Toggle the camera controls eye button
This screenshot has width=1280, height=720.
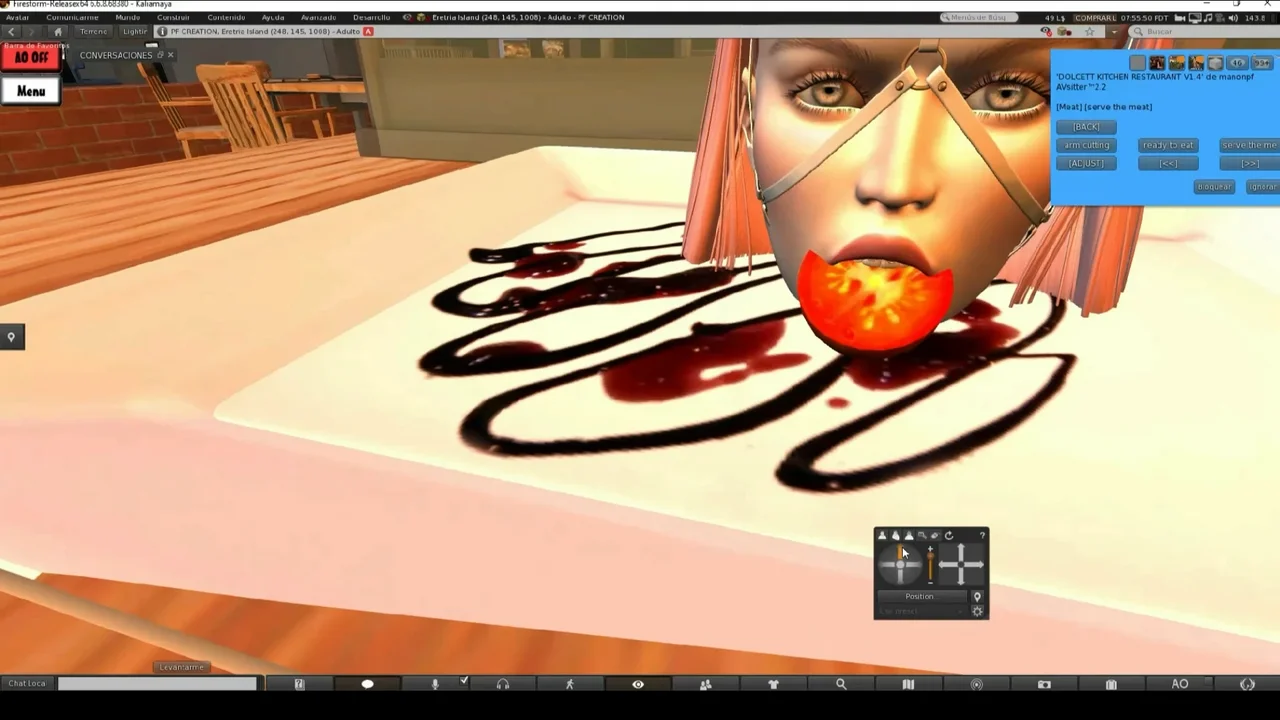(x=637, y=684)
